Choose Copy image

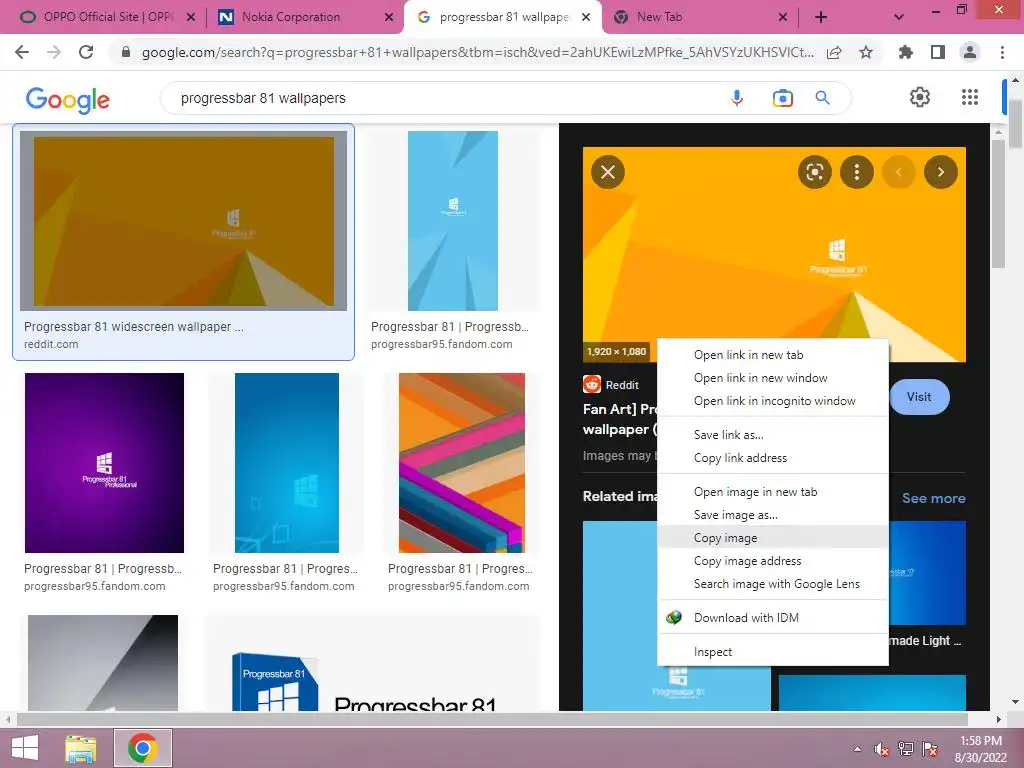[773, 537]
